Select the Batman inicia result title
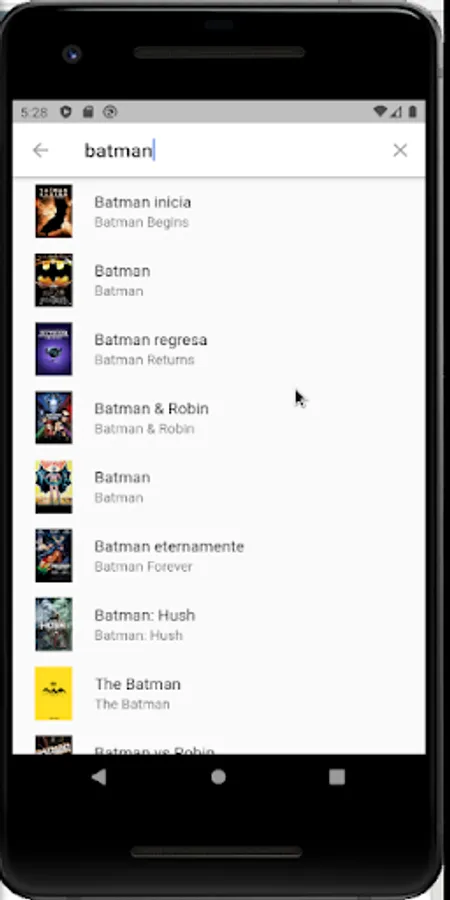Image resolution: width=450 pixels, height=900 pixels. (142, 202)
